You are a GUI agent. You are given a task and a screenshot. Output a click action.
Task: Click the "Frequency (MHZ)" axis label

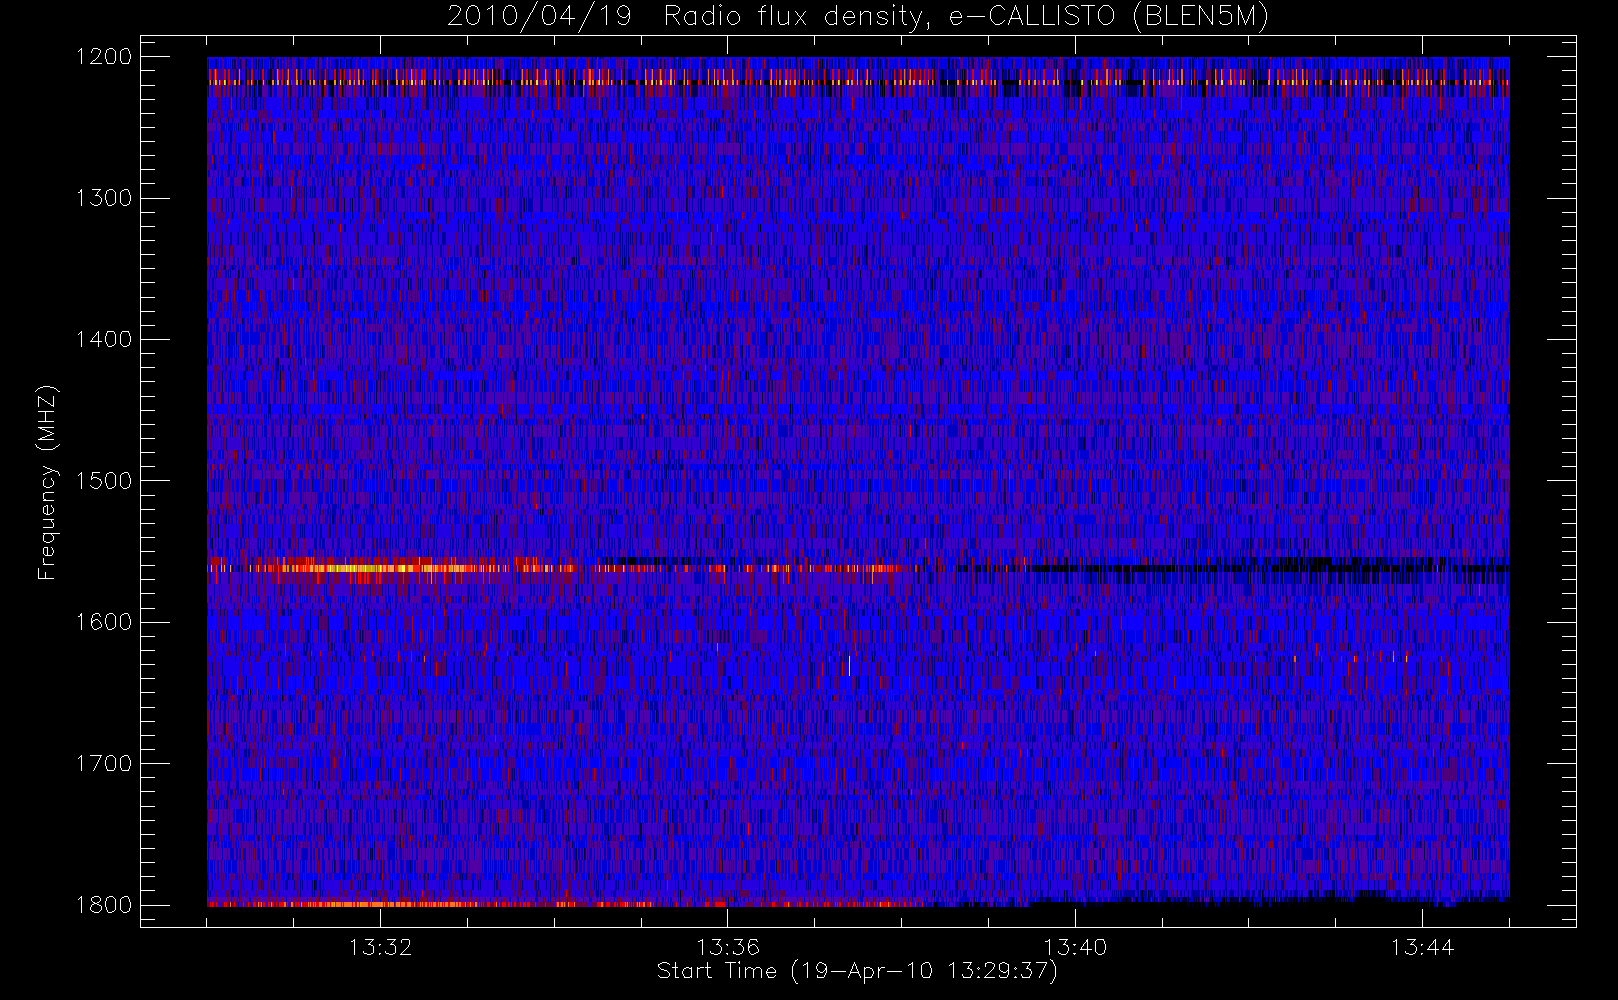click(47, 482)
